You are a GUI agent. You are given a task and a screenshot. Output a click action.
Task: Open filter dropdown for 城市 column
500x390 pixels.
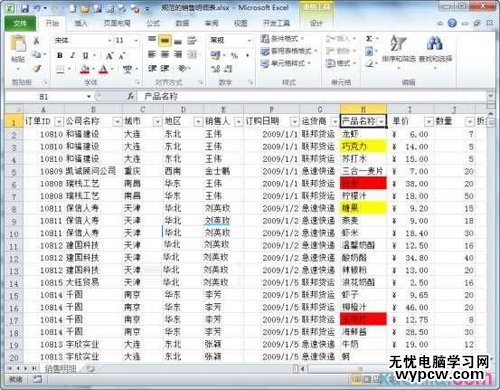tap(158, 122)
